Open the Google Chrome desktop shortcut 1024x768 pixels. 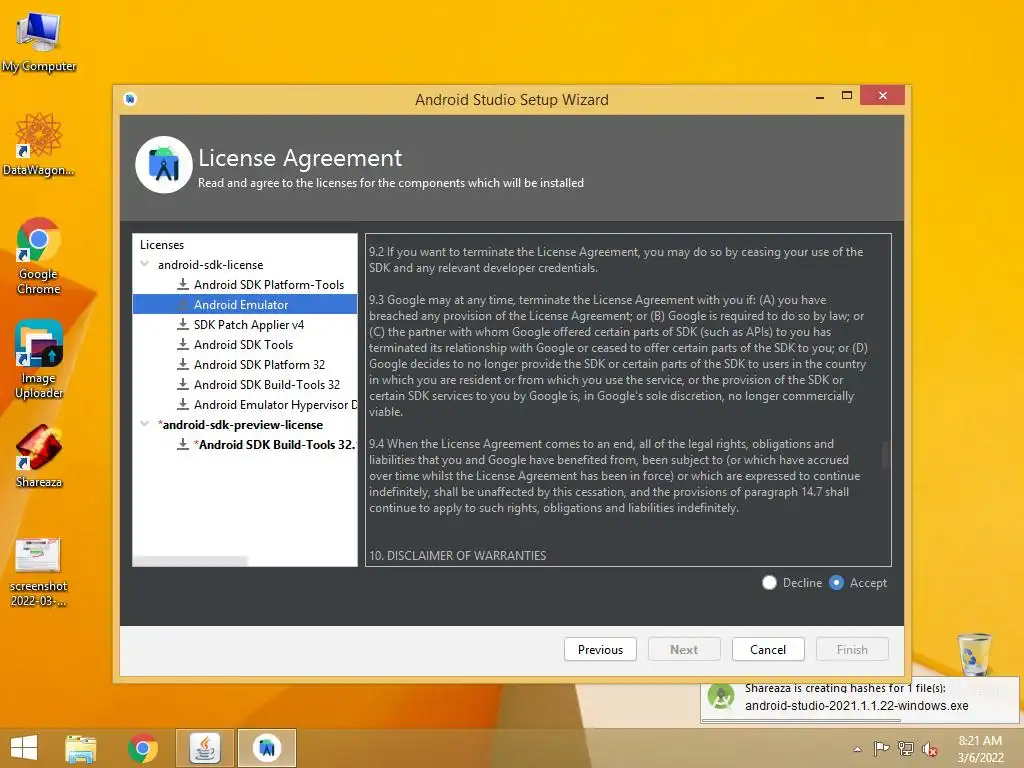pos(39,255)
